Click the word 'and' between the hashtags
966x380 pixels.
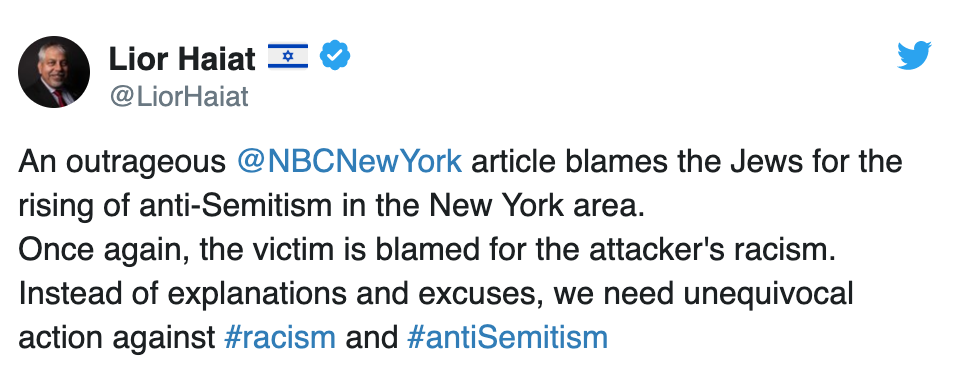371,338
